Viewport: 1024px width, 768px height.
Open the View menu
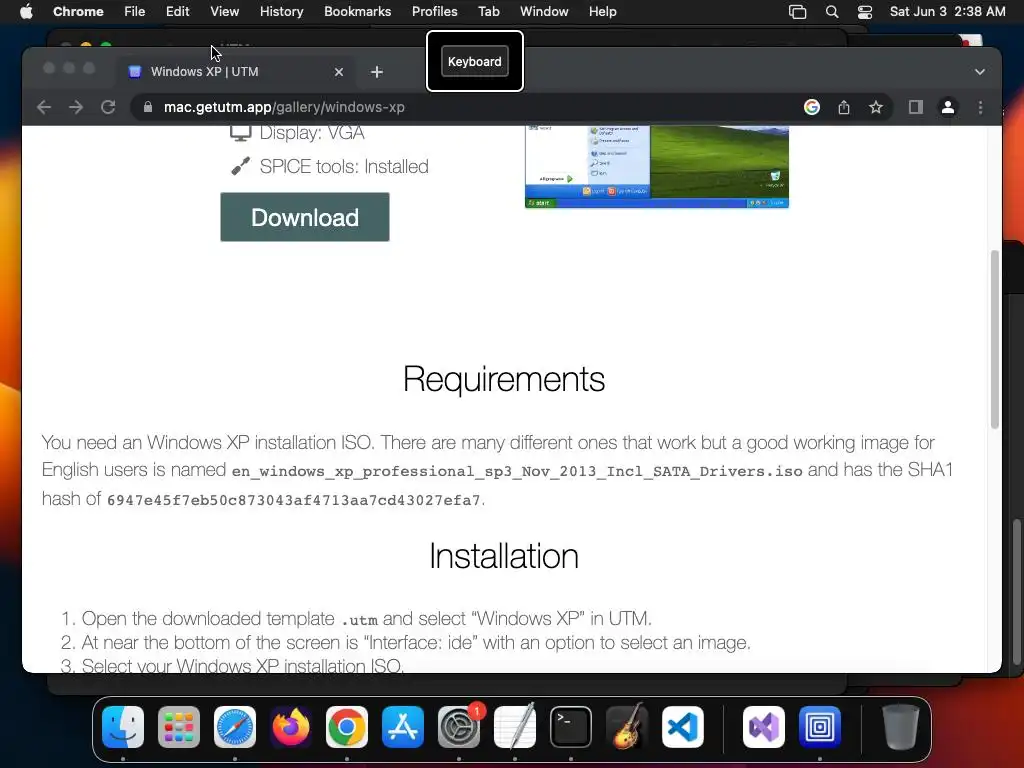(x=225, y=12)
